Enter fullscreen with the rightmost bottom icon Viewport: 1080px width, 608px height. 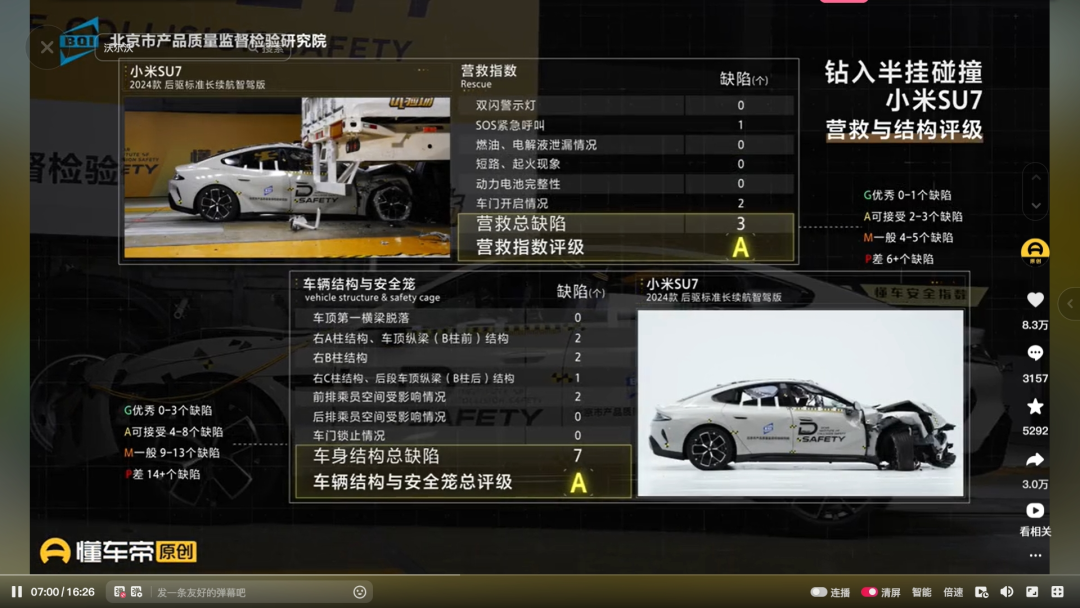1057,592
